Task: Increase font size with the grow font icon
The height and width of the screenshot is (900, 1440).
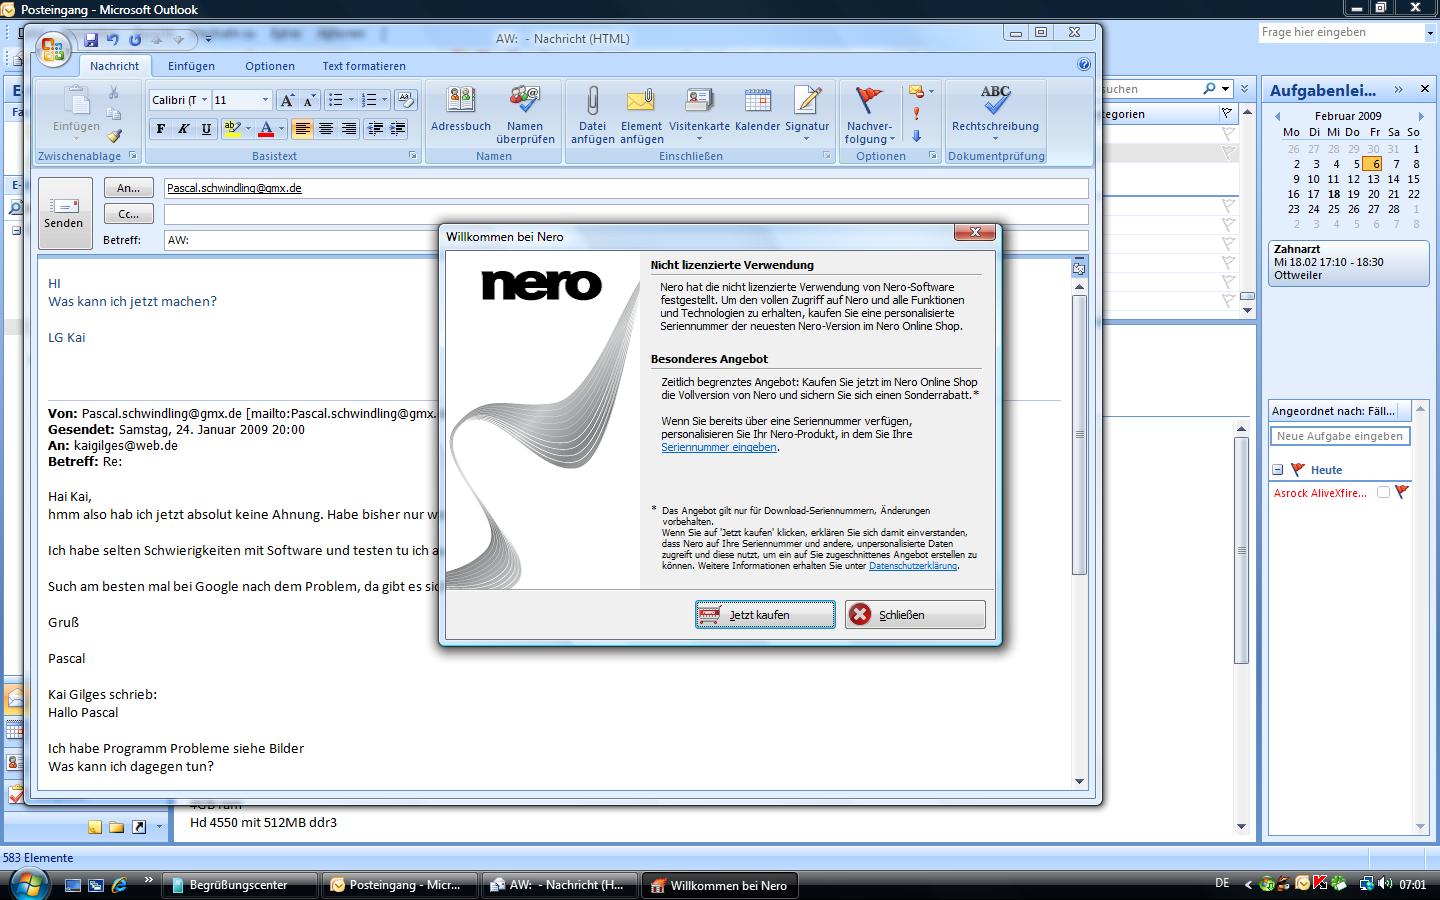Action: 287,100
